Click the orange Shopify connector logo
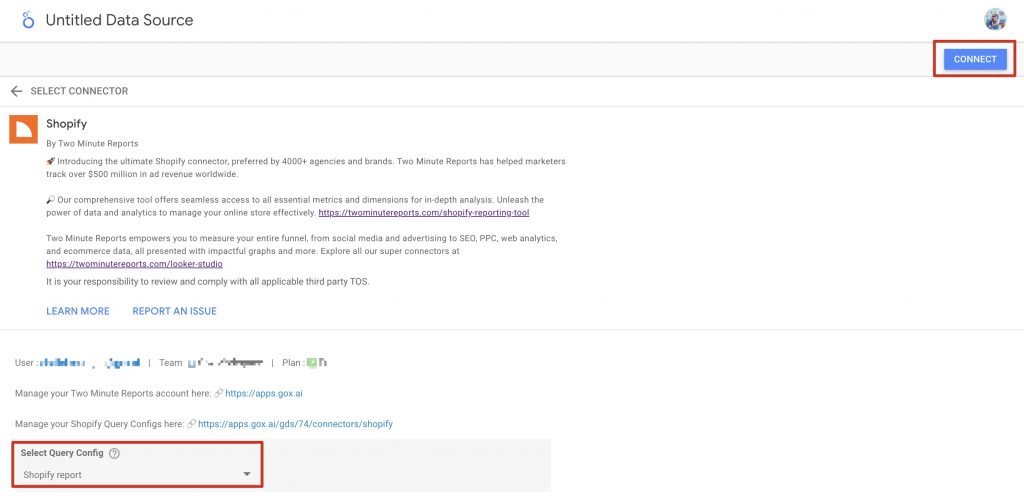 pyautogui.click(x=24, y=130)
